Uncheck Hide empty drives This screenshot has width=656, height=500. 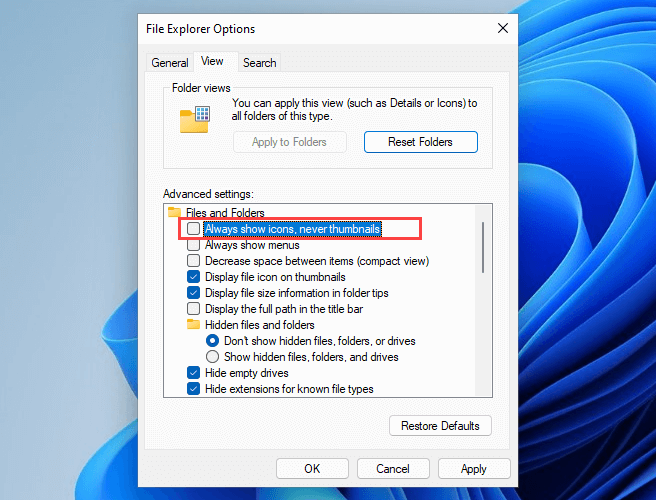click(194, 373)
